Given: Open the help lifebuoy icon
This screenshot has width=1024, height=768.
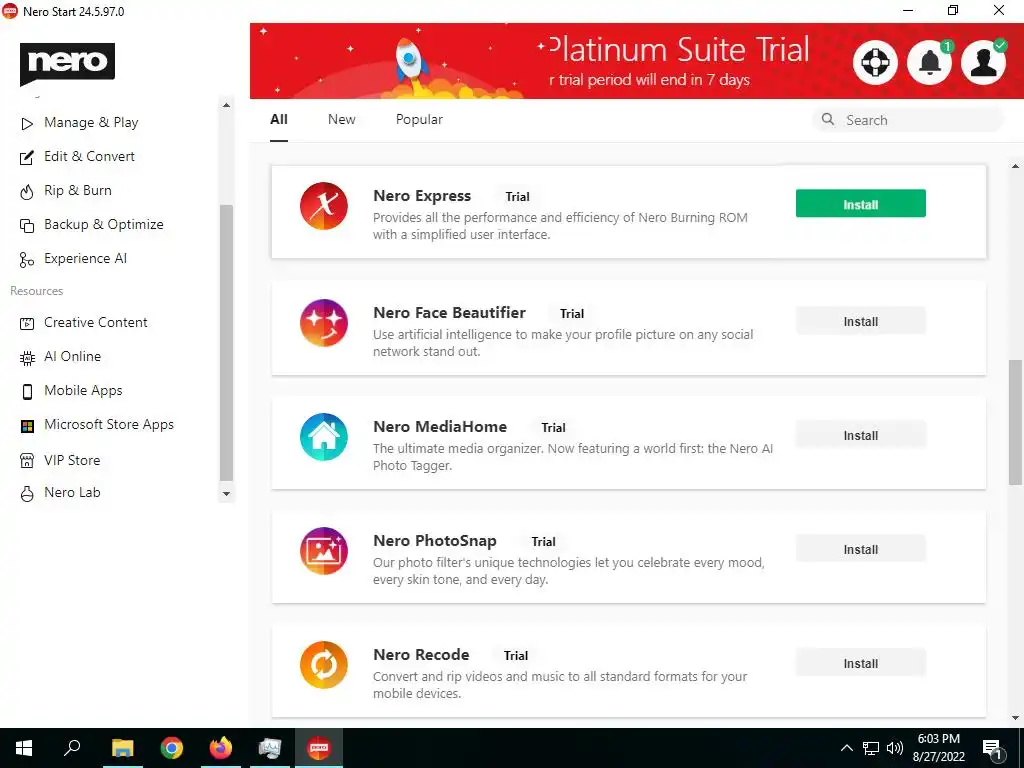Looking at the screenshot, I should 875,63.
